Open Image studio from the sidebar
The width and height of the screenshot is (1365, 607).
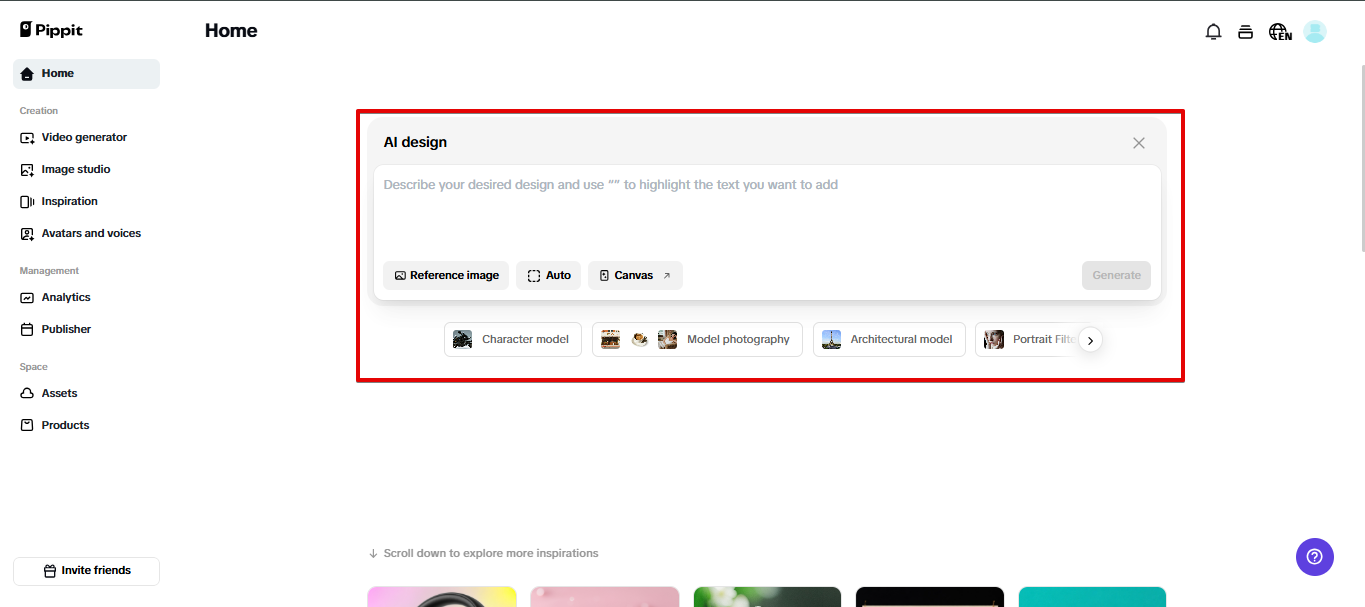(76, 169)
